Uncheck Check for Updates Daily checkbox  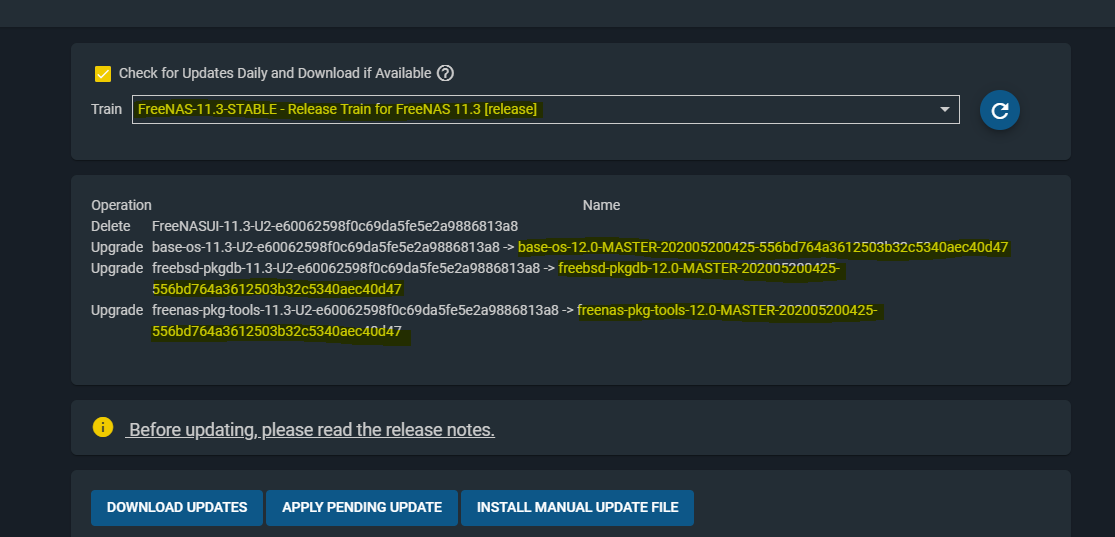pyautogui.click(x=103, y=74)
